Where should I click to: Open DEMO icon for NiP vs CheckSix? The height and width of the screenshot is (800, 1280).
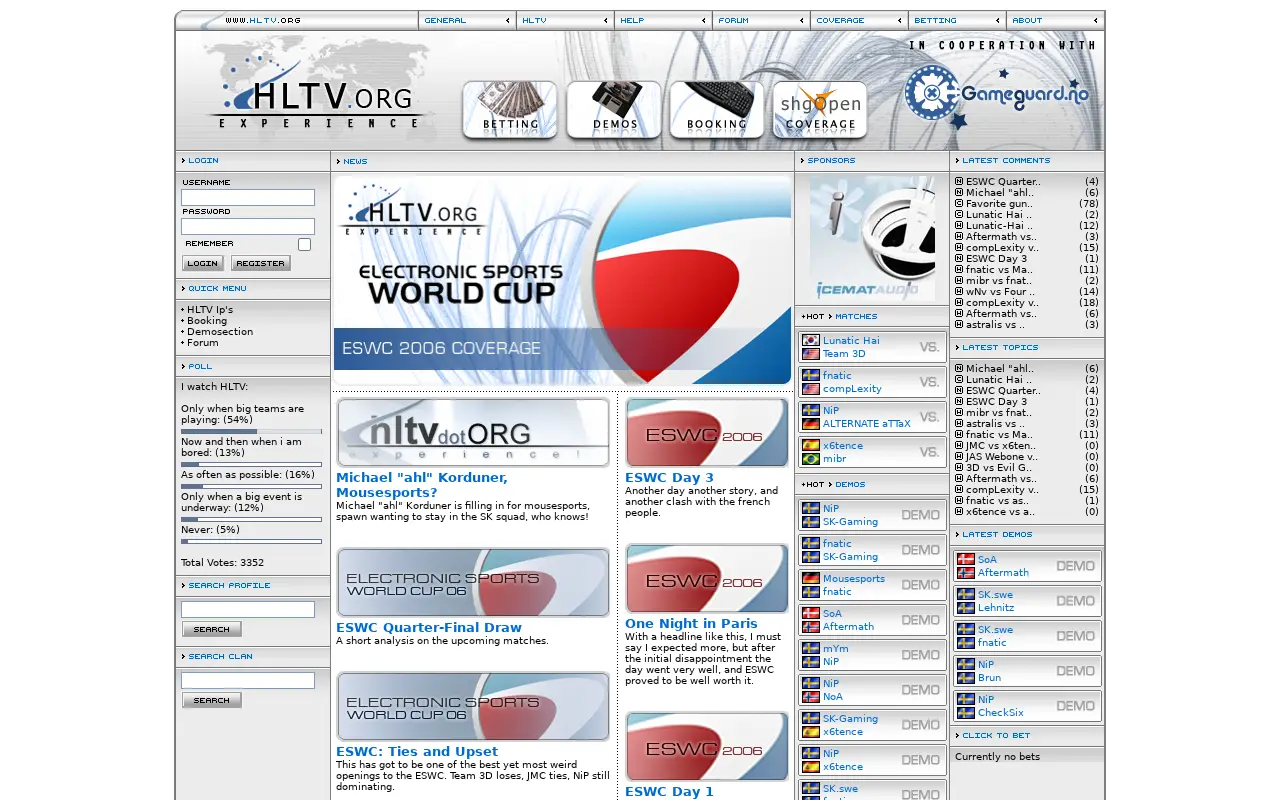[x=1076, y=706]
